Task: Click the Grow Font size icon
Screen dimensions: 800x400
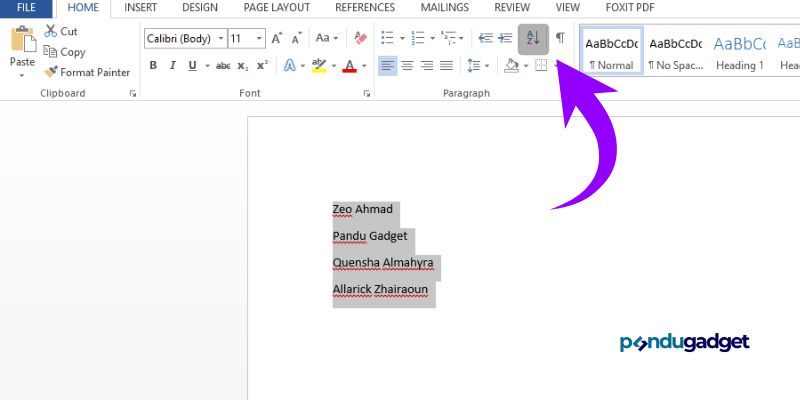Action: tap(279, 39)
